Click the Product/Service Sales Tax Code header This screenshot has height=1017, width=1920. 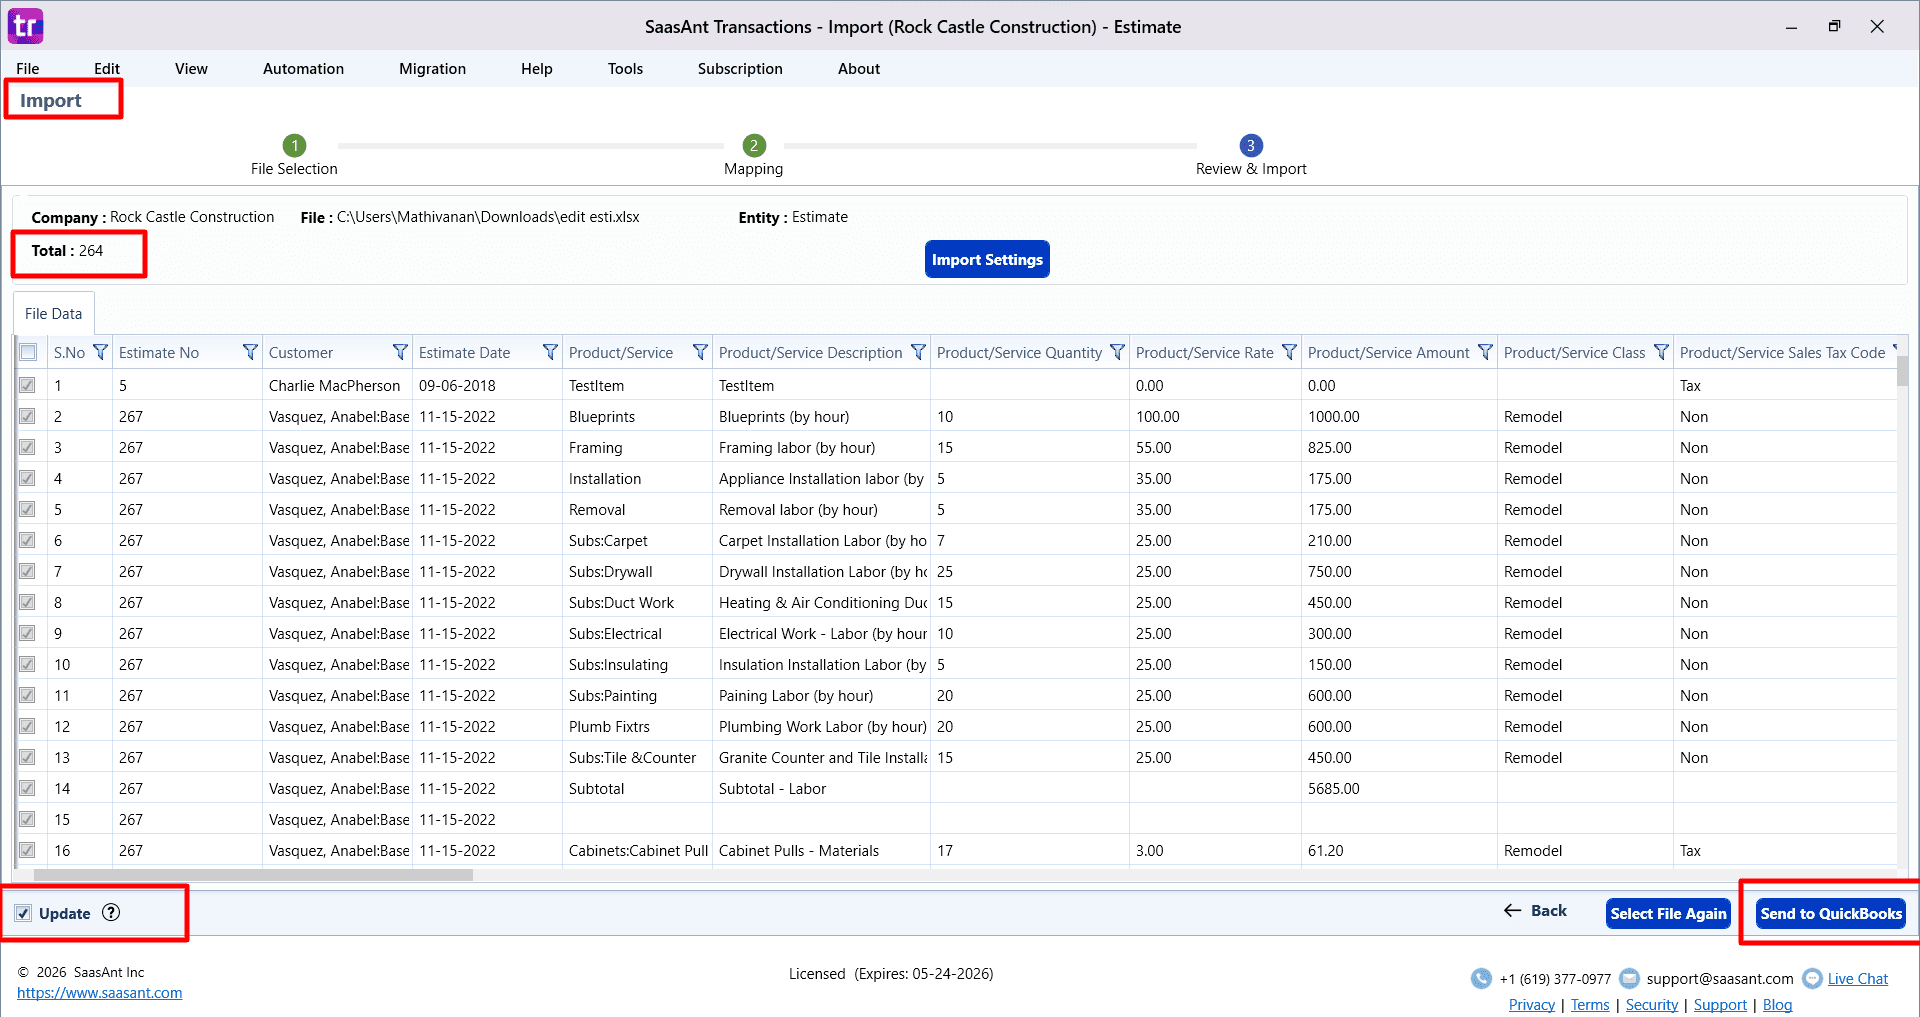pyautogui.click(x=1782, y=352)
